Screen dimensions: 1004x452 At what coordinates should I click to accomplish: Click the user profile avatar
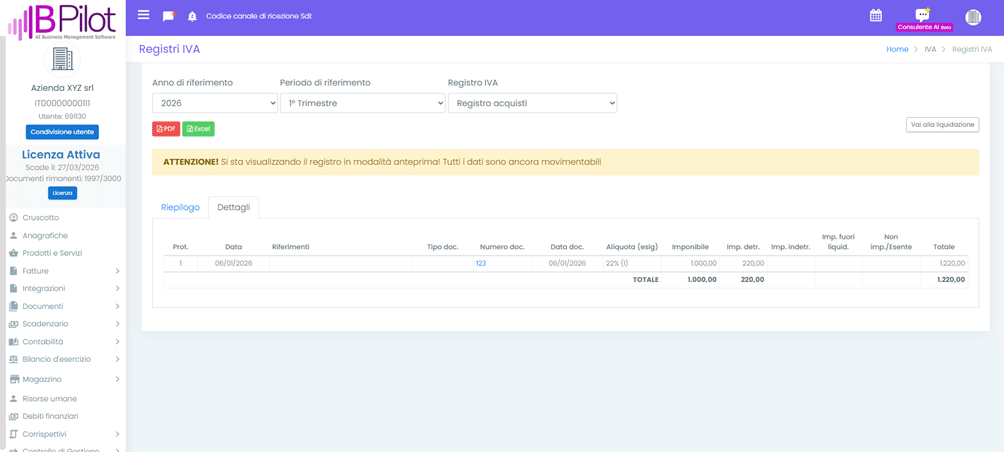(x=973, y=17)
